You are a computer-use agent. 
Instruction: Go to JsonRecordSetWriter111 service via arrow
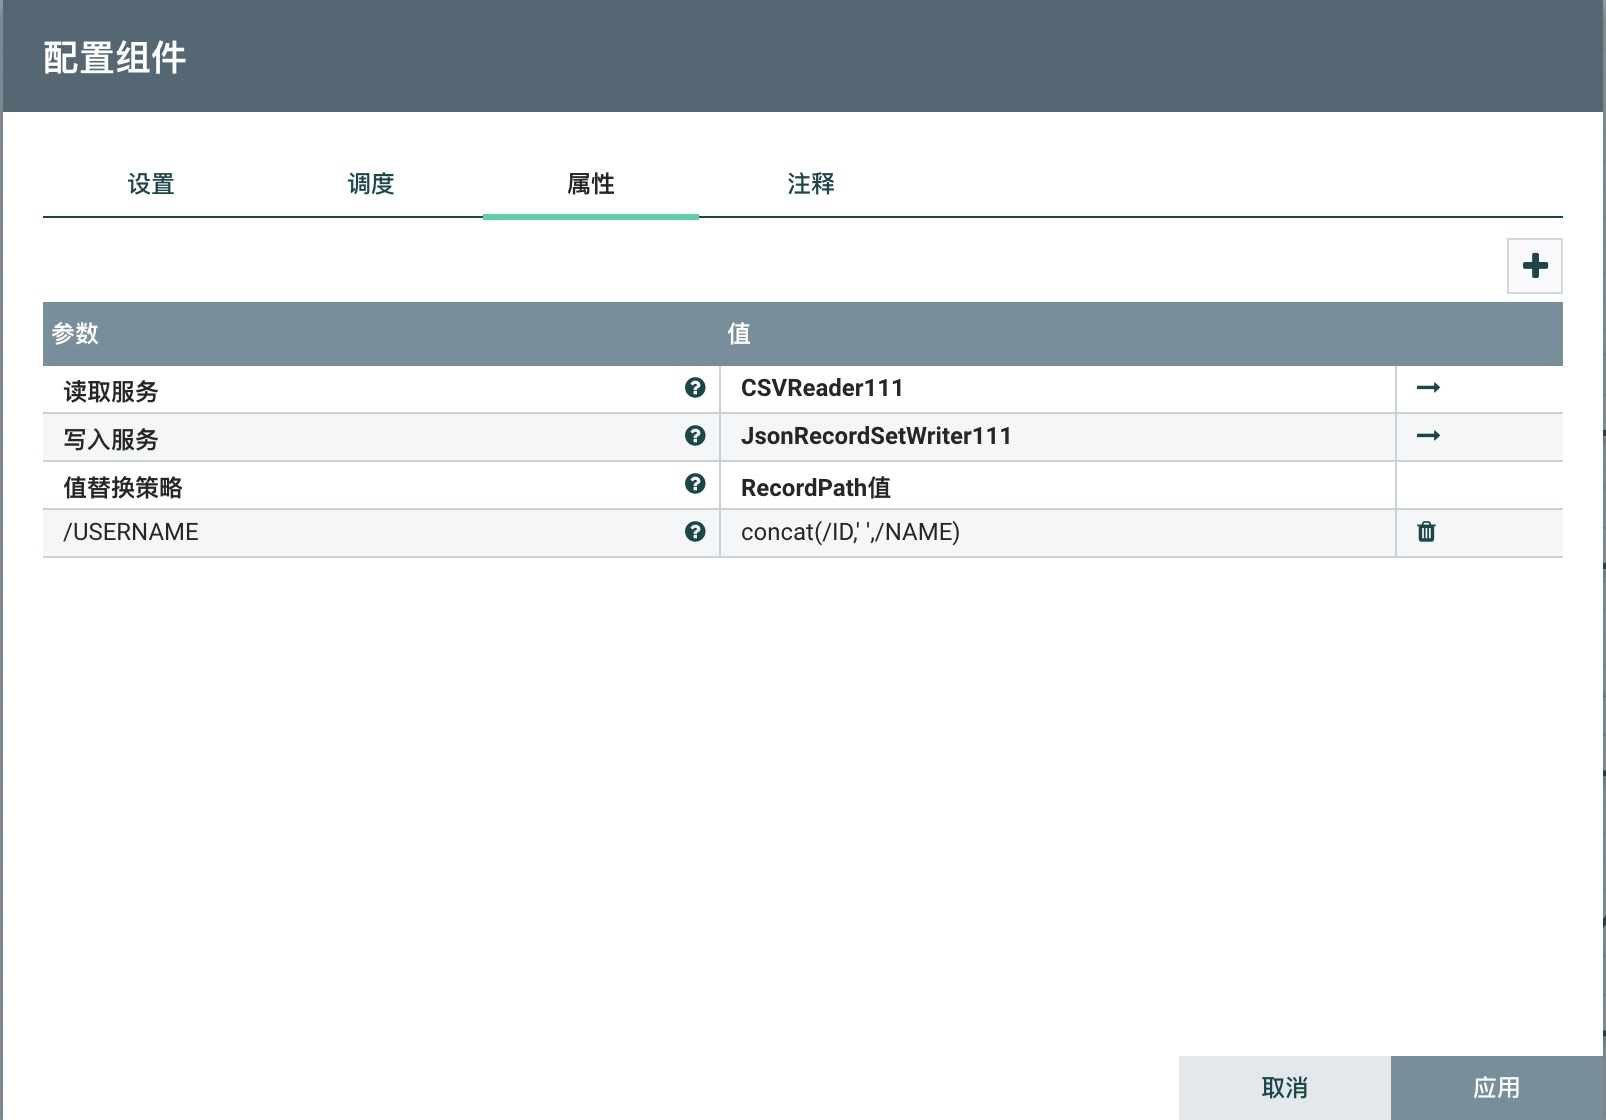pos(1428,436)
